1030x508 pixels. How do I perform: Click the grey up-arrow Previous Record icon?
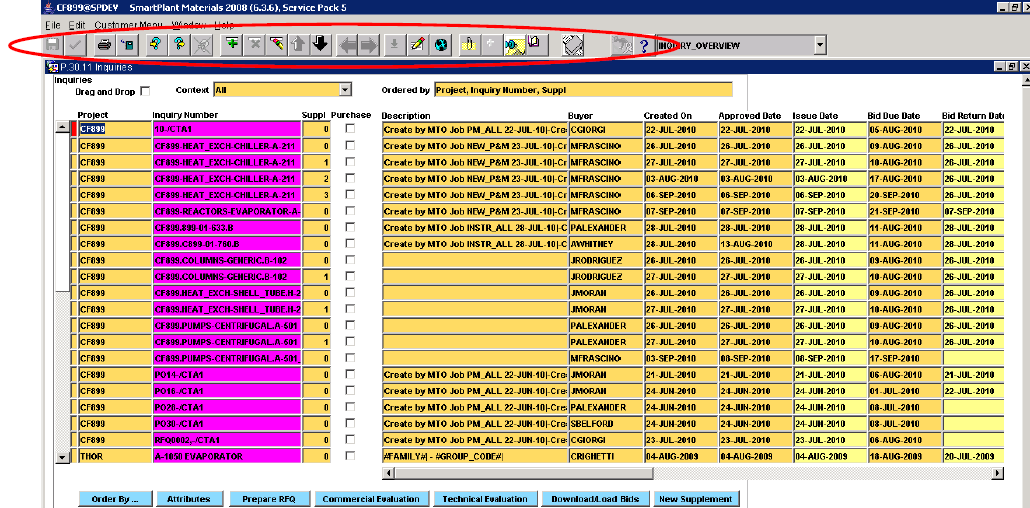tap(298, 45)
